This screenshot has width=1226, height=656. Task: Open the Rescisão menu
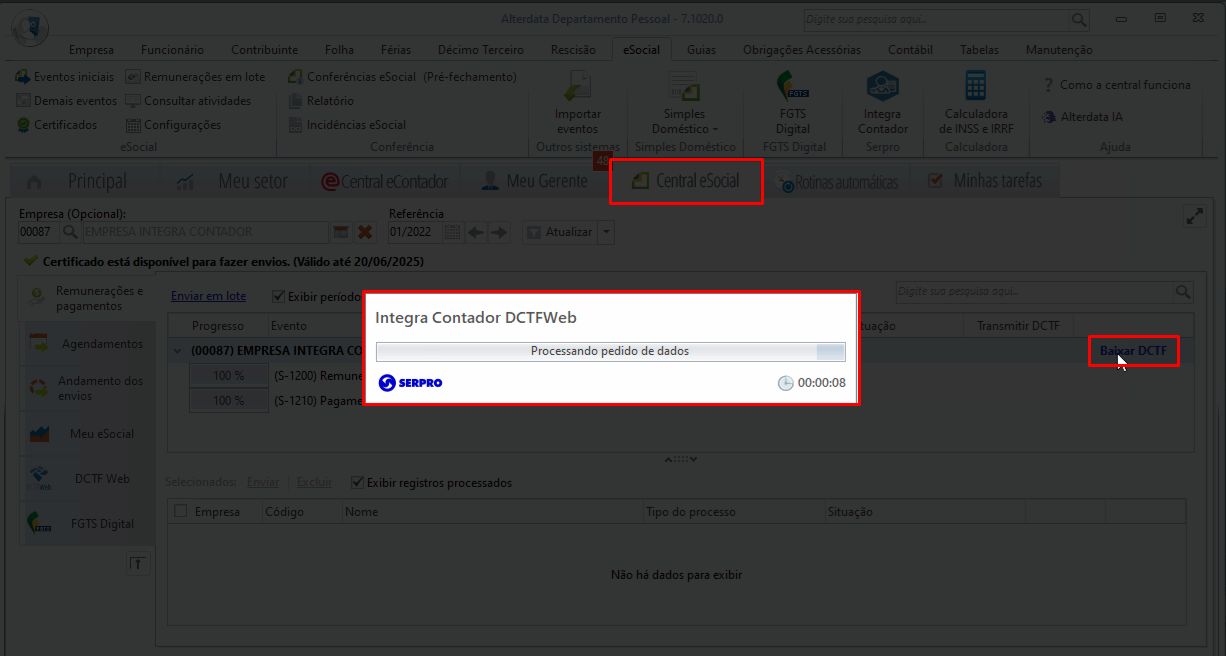click(573, 50)
